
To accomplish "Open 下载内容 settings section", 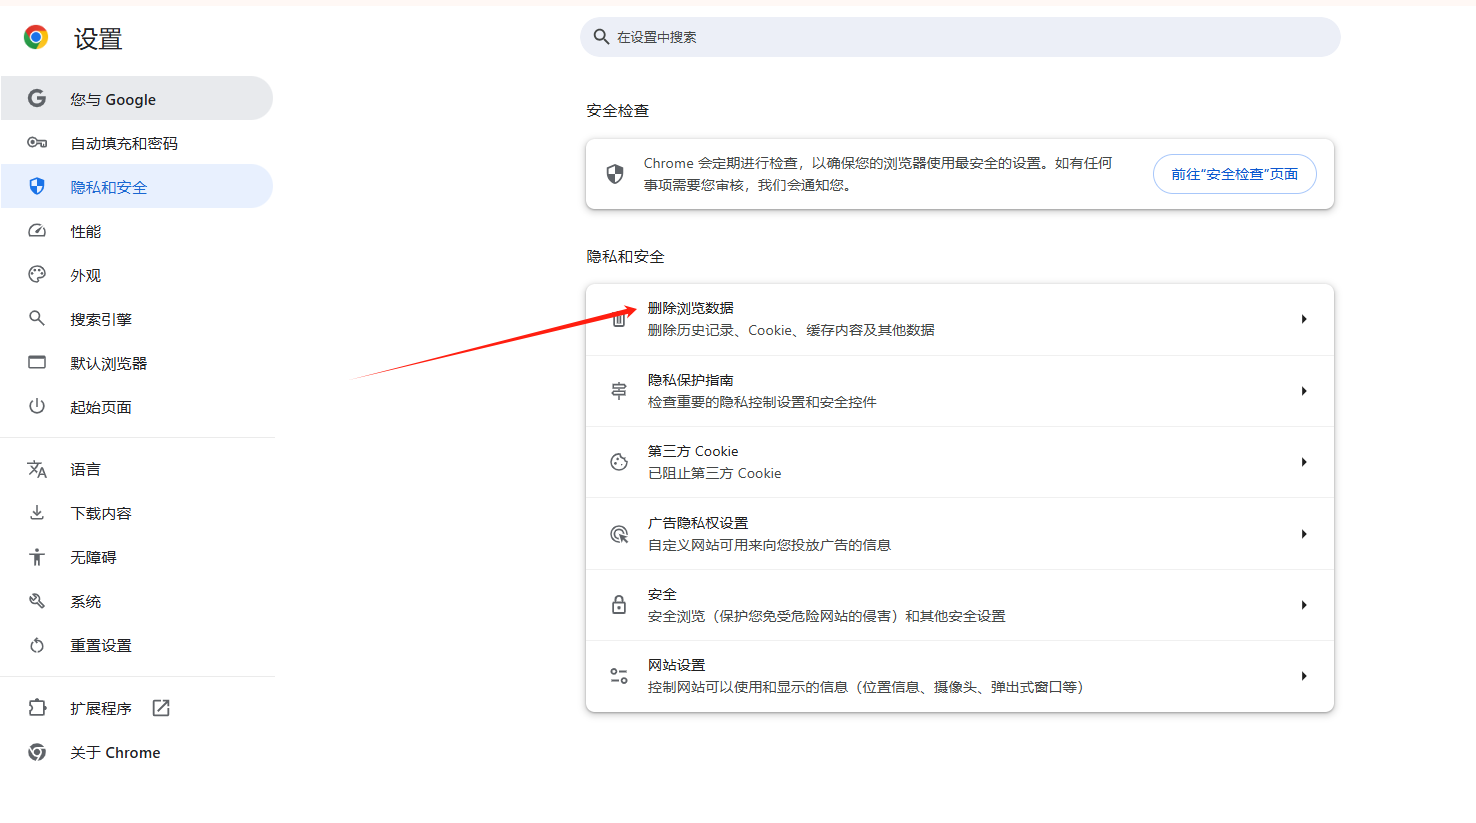I will coord(136,513).
